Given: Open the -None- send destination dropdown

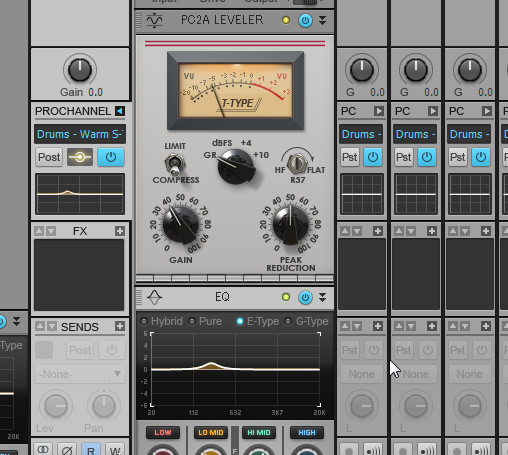Looking at the screenshot, I should coord(80,374).
